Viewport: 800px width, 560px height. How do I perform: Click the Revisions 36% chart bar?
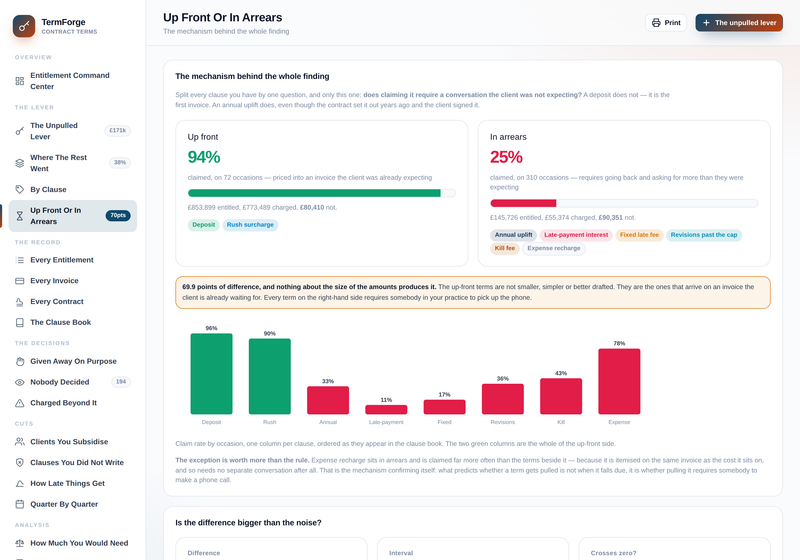[x=503, y=399]
